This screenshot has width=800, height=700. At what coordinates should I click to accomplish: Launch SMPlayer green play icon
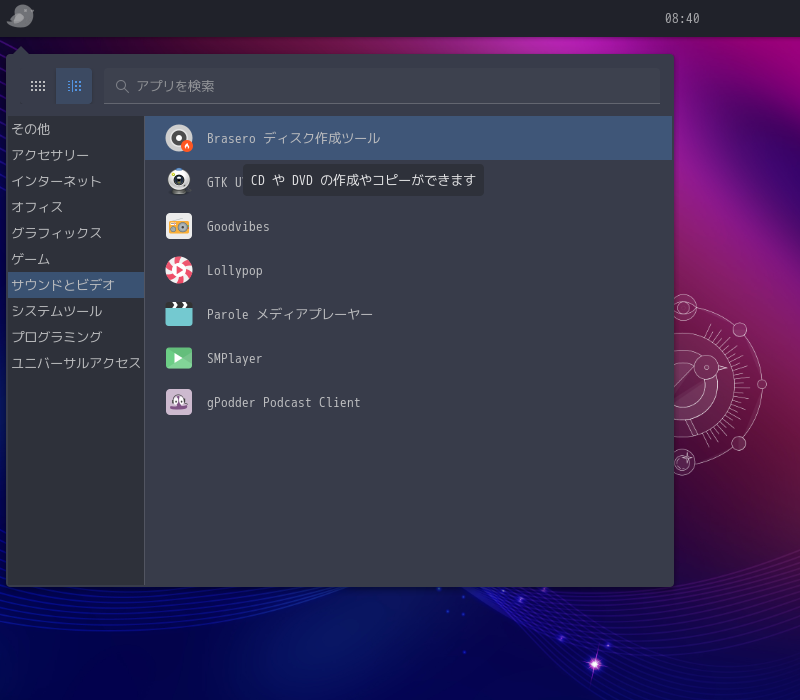point(179,358)
